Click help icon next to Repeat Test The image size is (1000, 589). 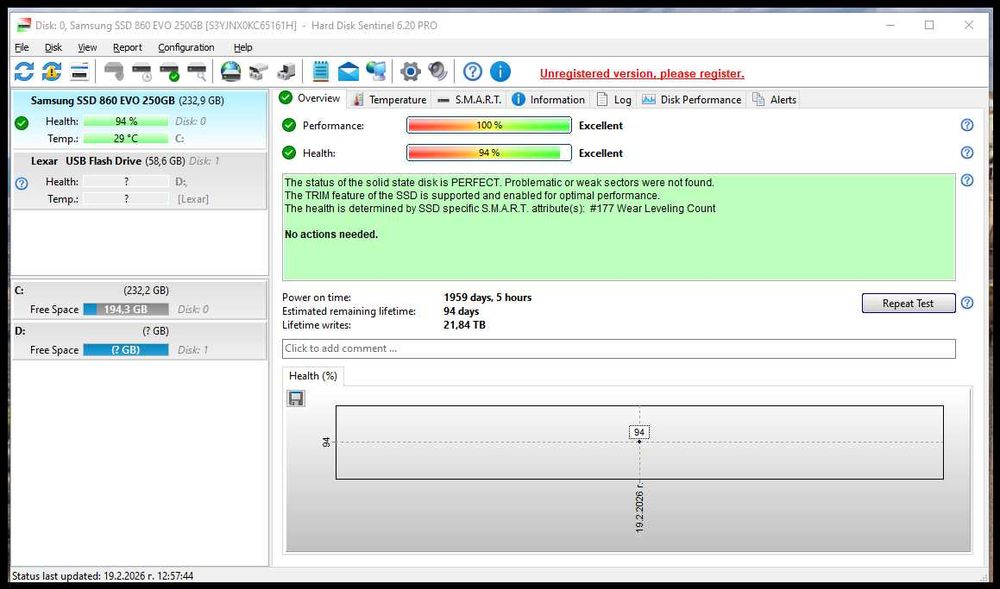coord(967,303)
